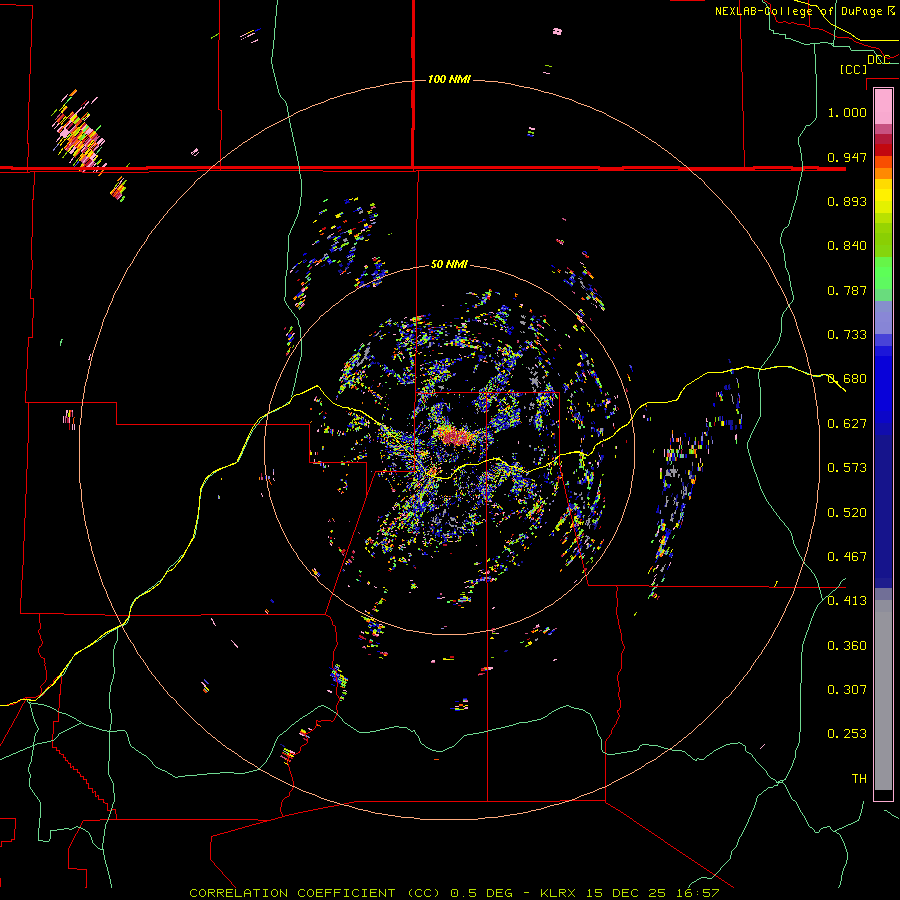Image resolution: width=900 pixels, height=900 pixels.
Task: Click the Correlation Coefficient product title text
Action: [x=315, y=893]
